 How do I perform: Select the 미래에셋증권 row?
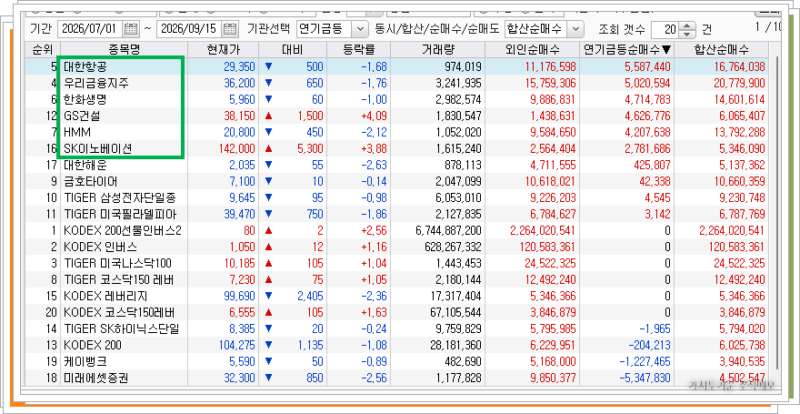397,378
